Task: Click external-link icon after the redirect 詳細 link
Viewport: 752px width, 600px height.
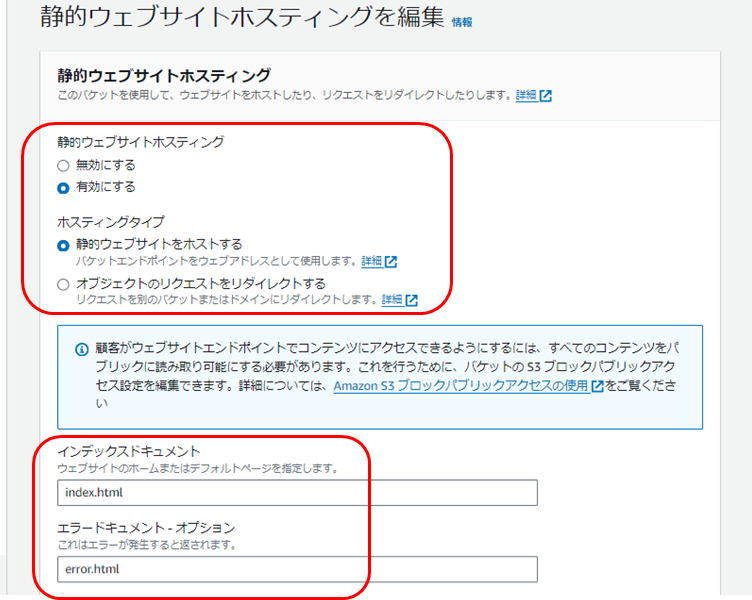Action: pos(411,301)
